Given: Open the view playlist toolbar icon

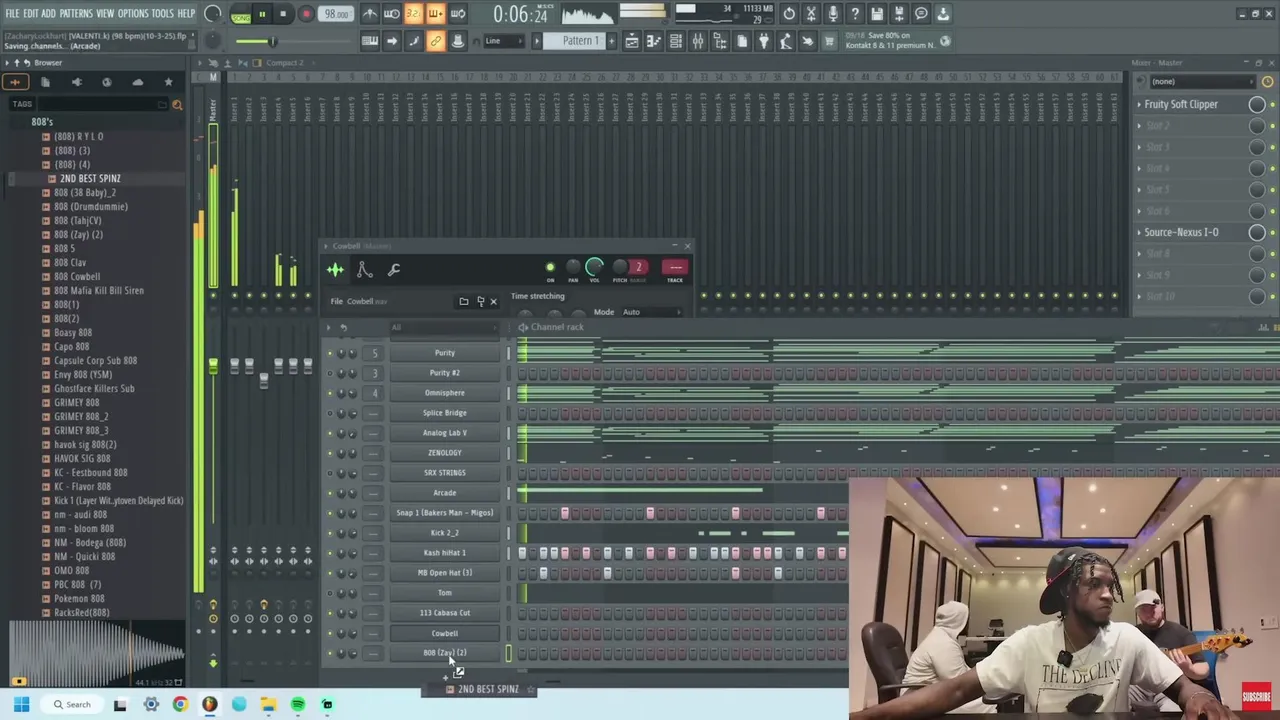Looking at the screenshot, I should 632,41.
